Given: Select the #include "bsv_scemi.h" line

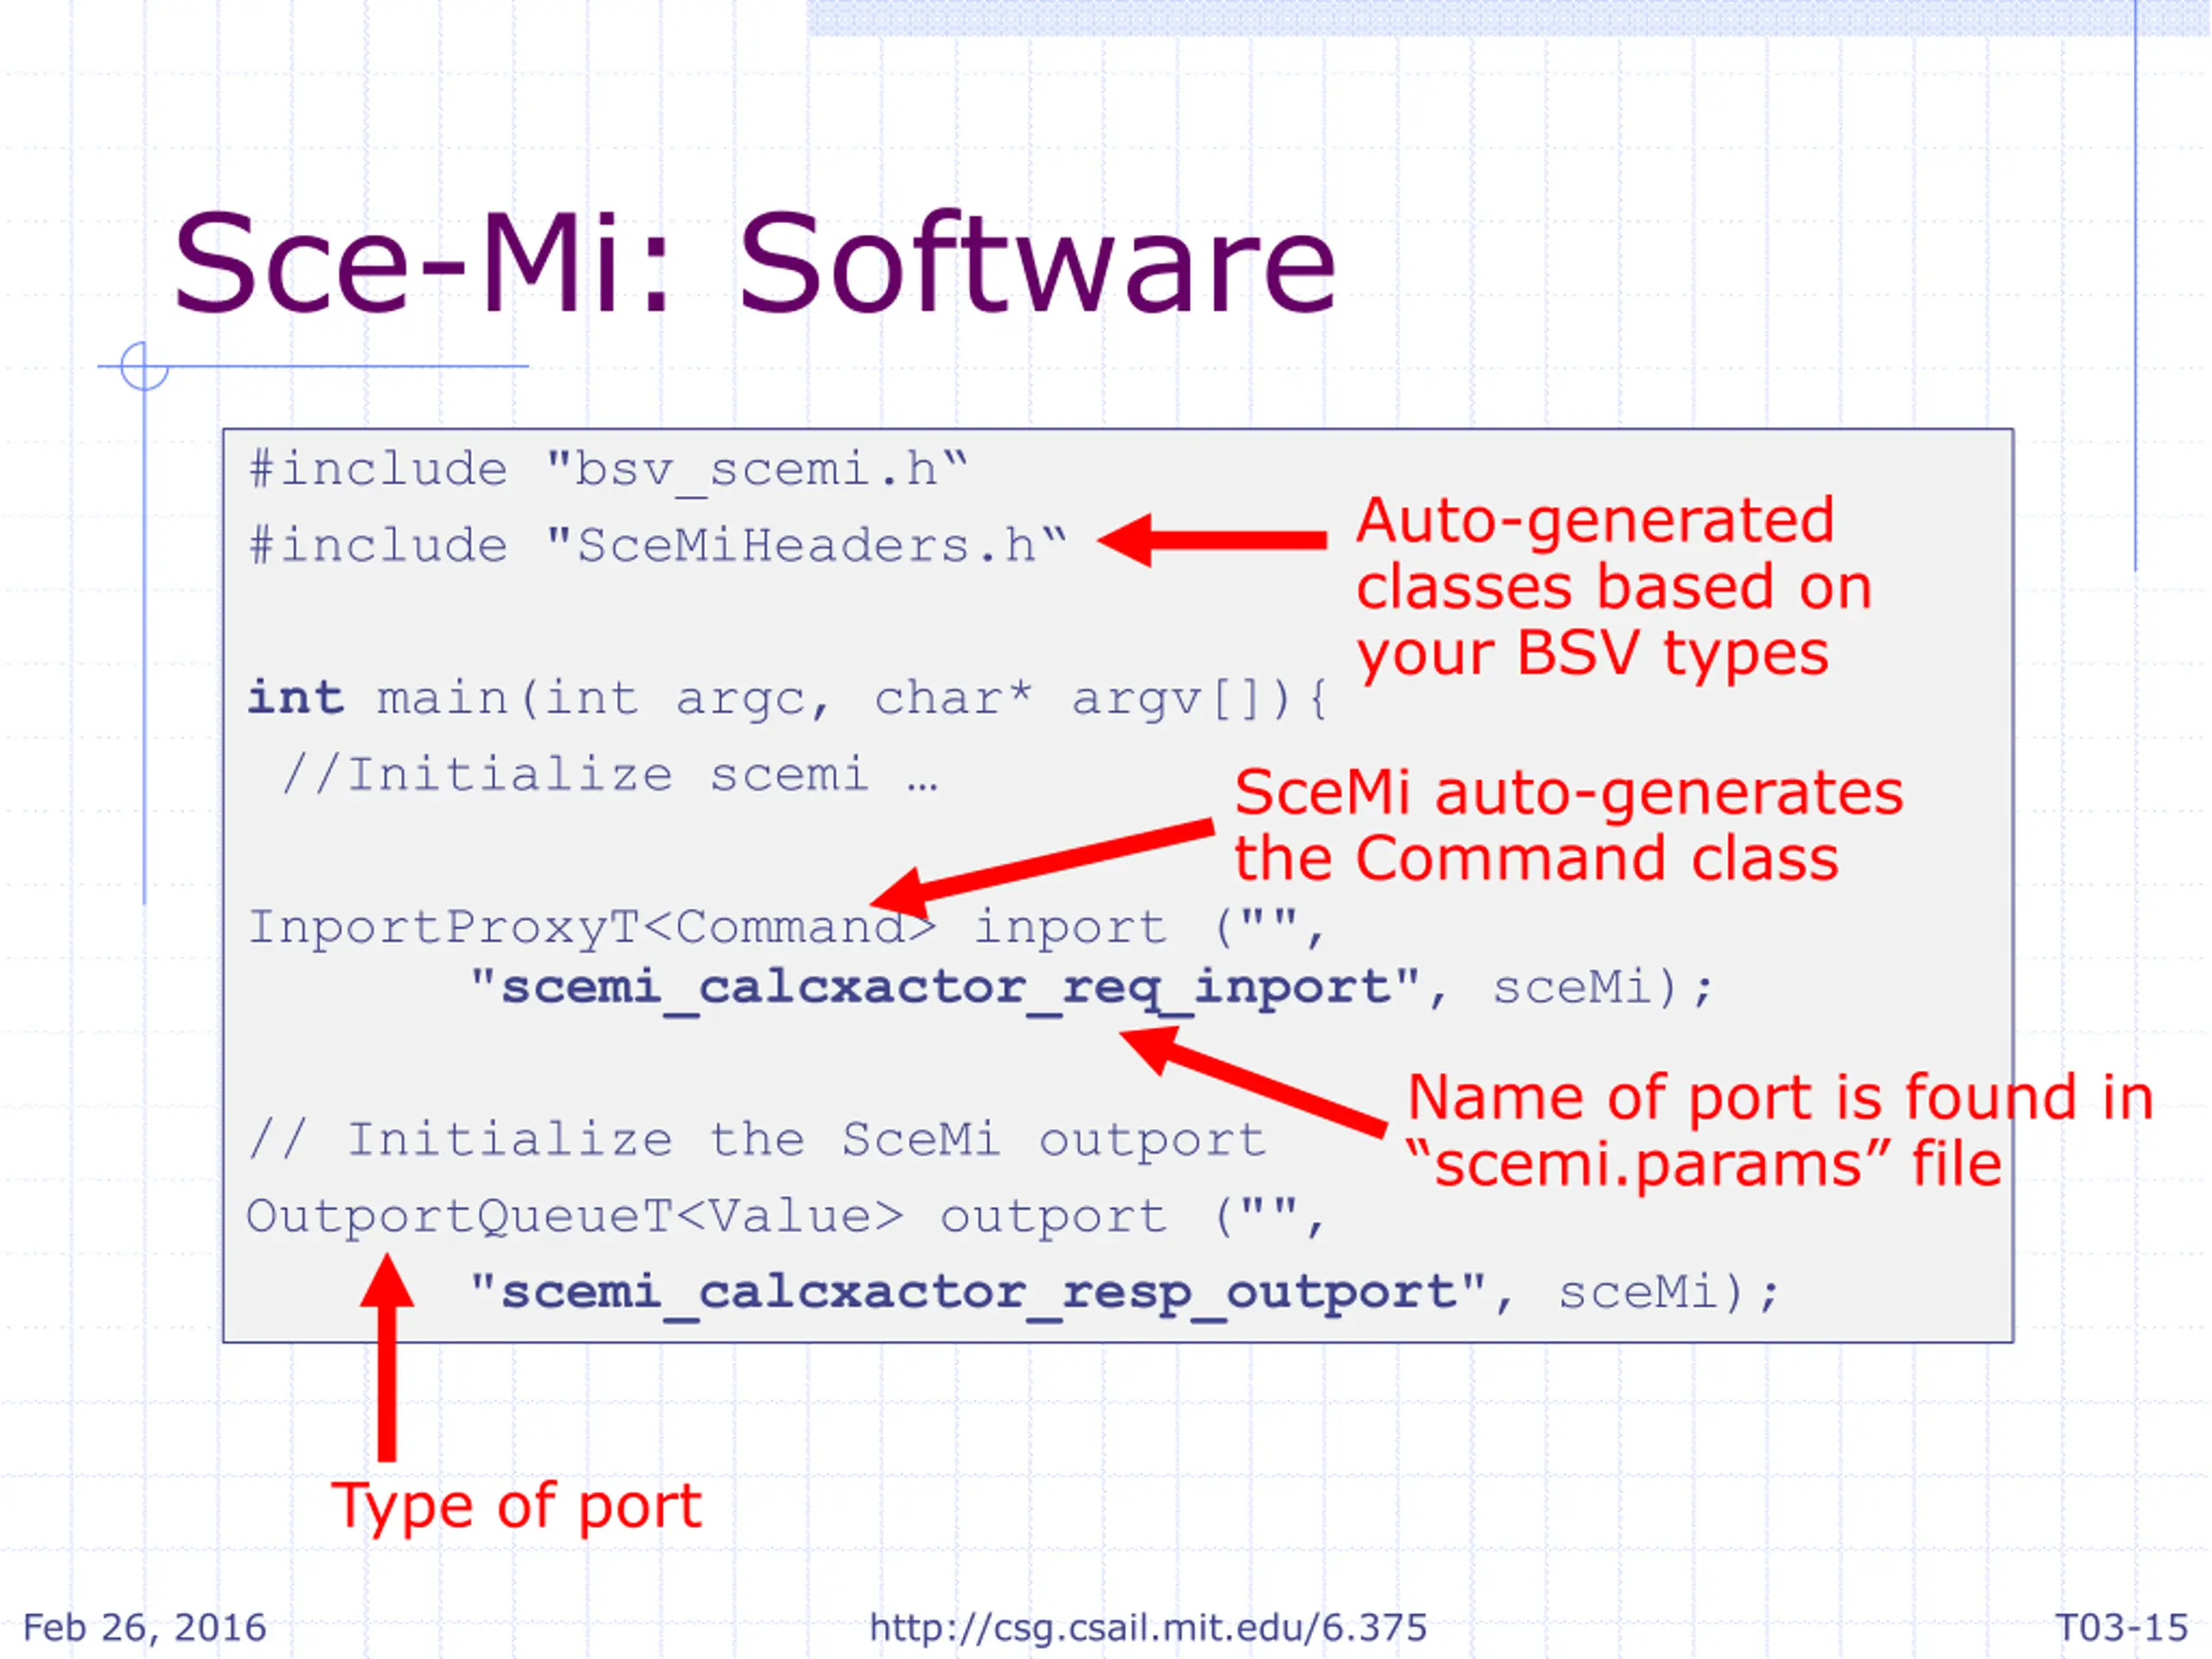Looking at the screenshot, I should point(609,470).
